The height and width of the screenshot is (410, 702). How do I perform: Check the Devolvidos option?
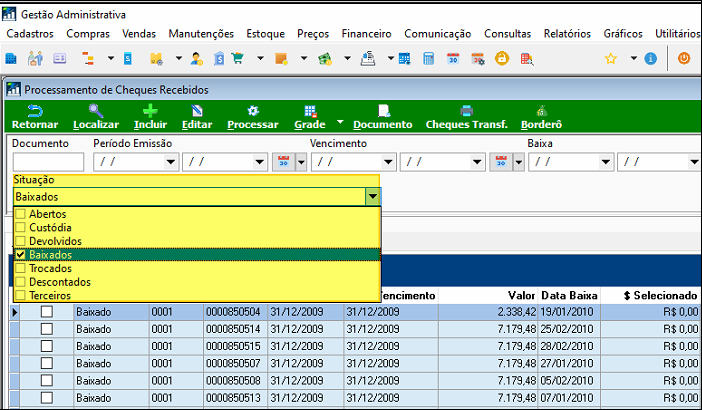(x=21, y=242)
